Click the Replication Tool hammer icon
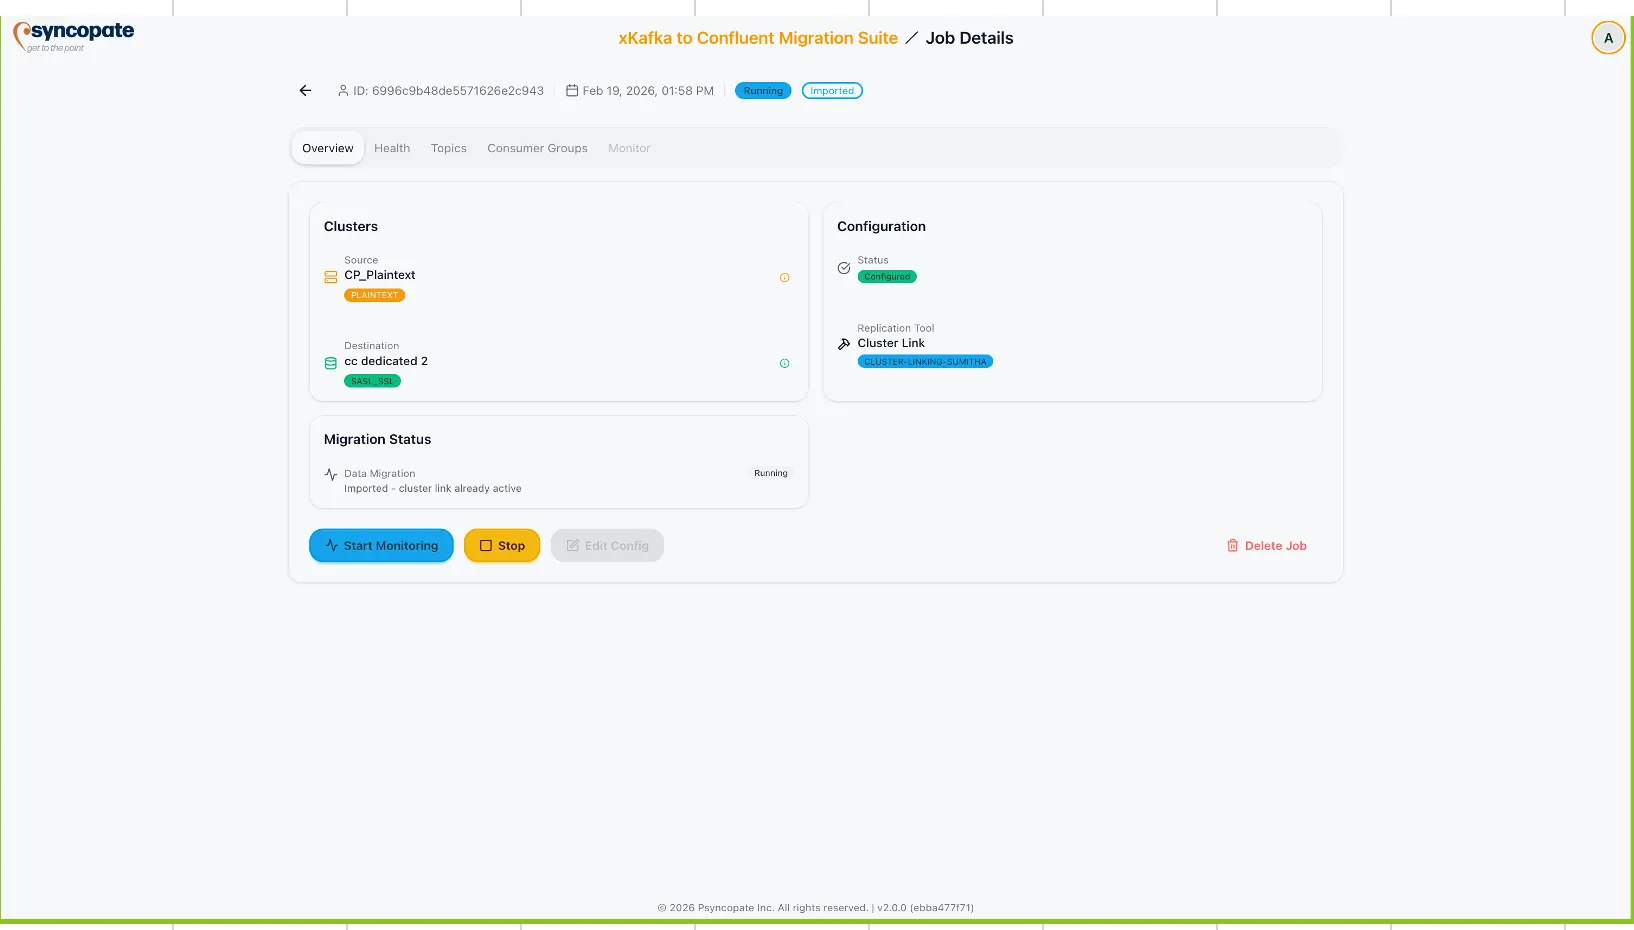The height and width of the screenshot is (930, 1634). (x=844, y=344)
